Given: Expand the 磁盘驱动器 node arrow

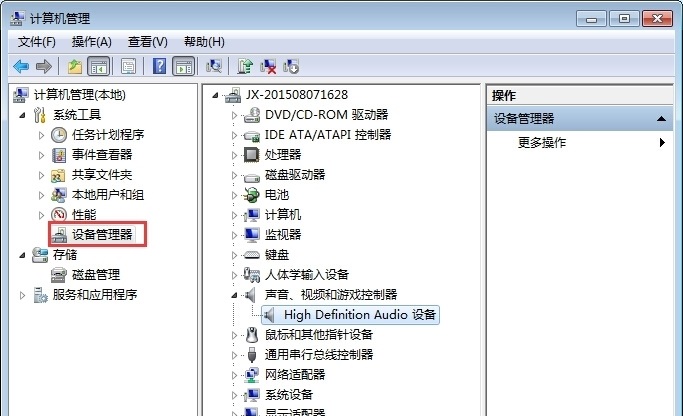Looking at the screenshot, I should pyautogui.click(x=234, y=175).
